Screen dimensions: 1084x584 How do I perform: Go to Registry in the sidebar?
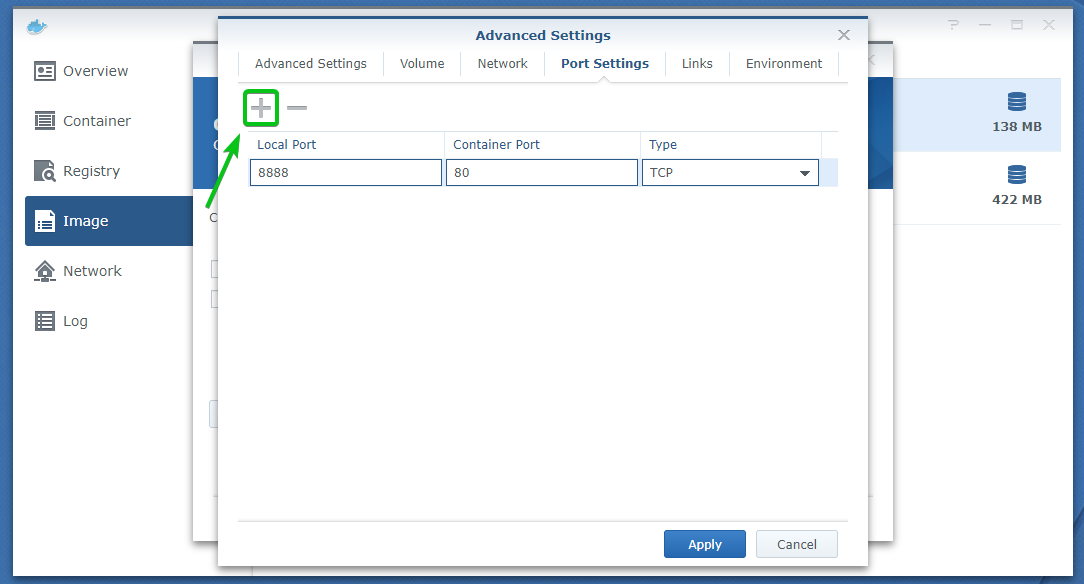coord(90,171)
